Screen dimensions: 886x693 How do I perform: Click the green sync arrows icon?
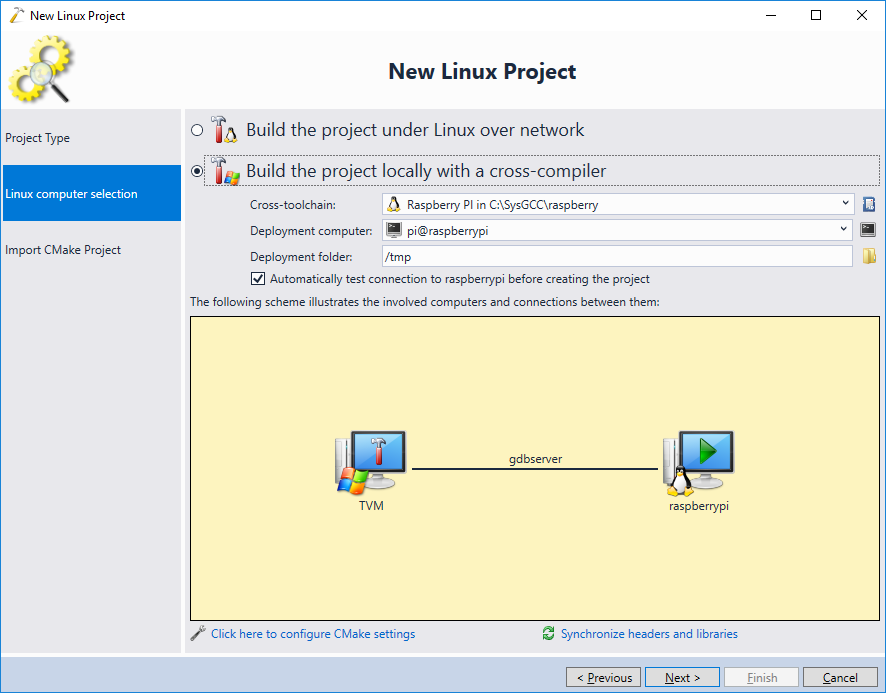pyautogui.click(x=548, y=633)
